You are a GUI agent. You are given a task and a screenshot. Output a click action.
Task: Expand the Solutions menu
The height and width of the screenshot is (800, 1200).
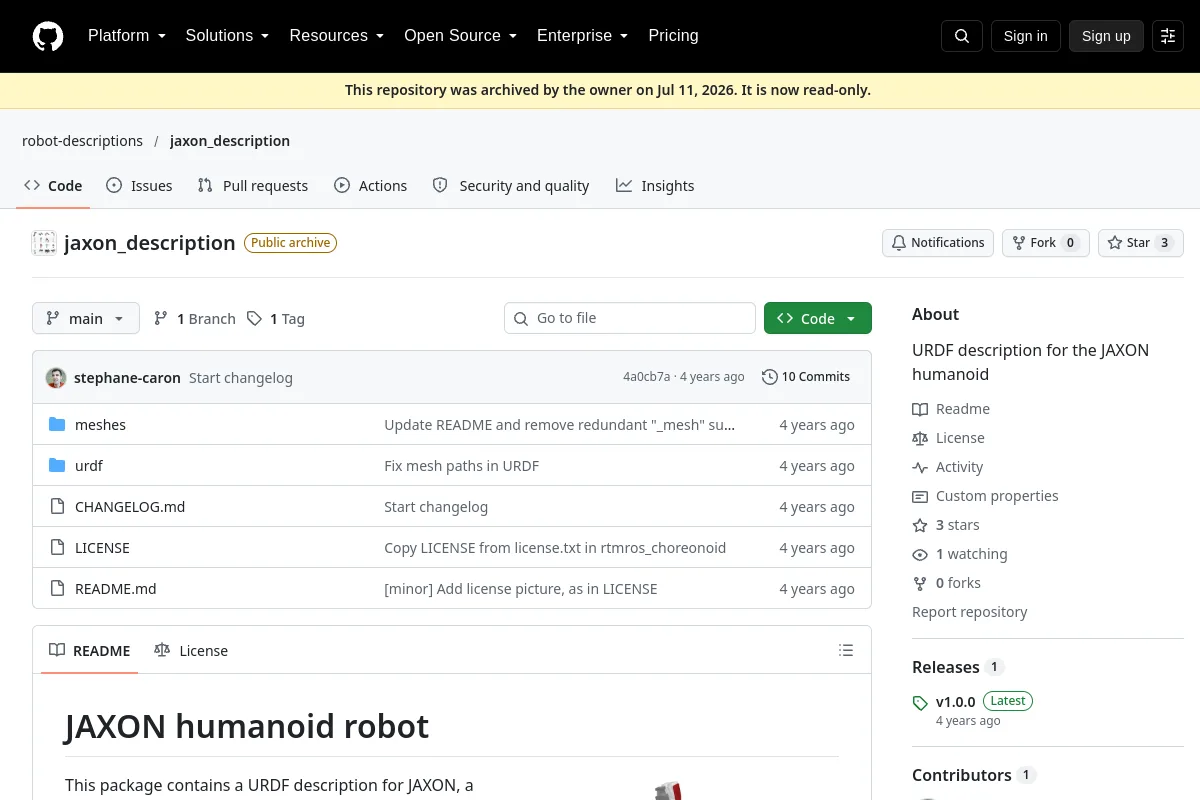[227, 36]
